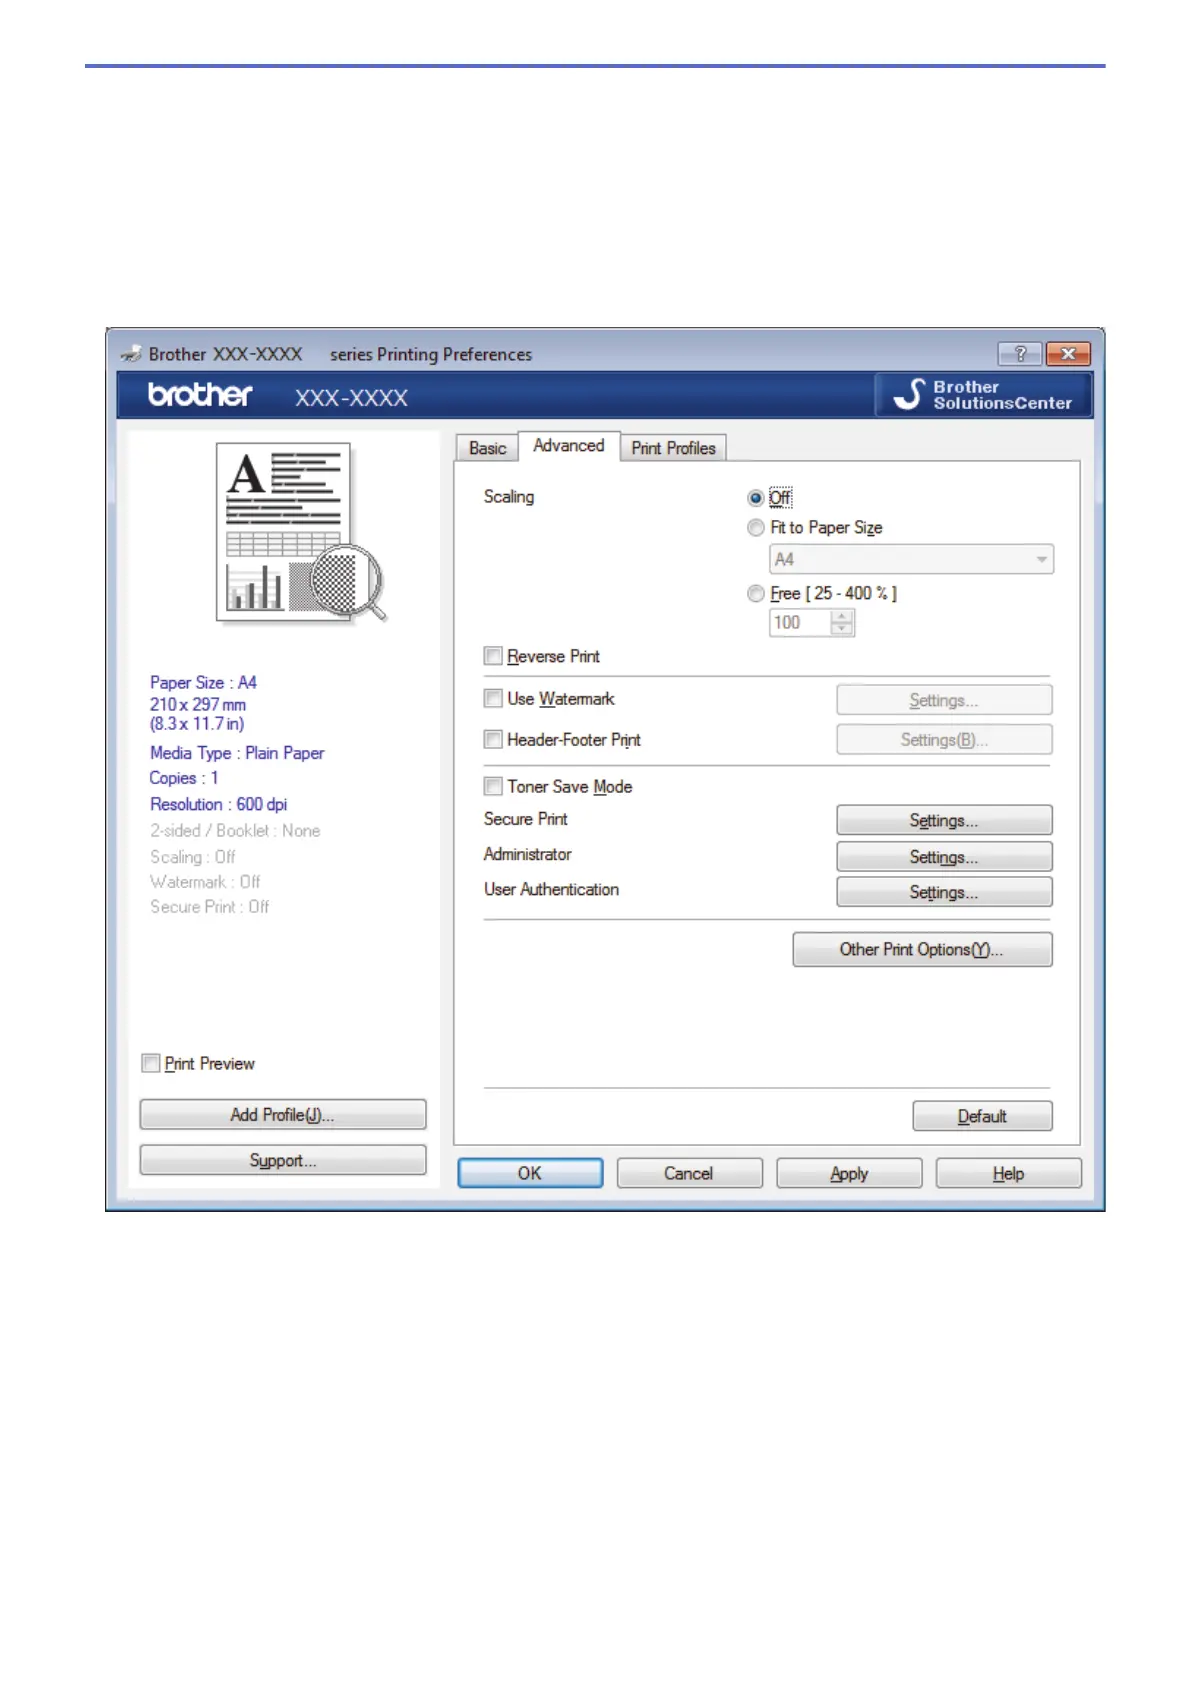The width and height of the screenshot is (1191, 1684).
Task: Enable Use Watermark checkbox
Action: point(493,698)
